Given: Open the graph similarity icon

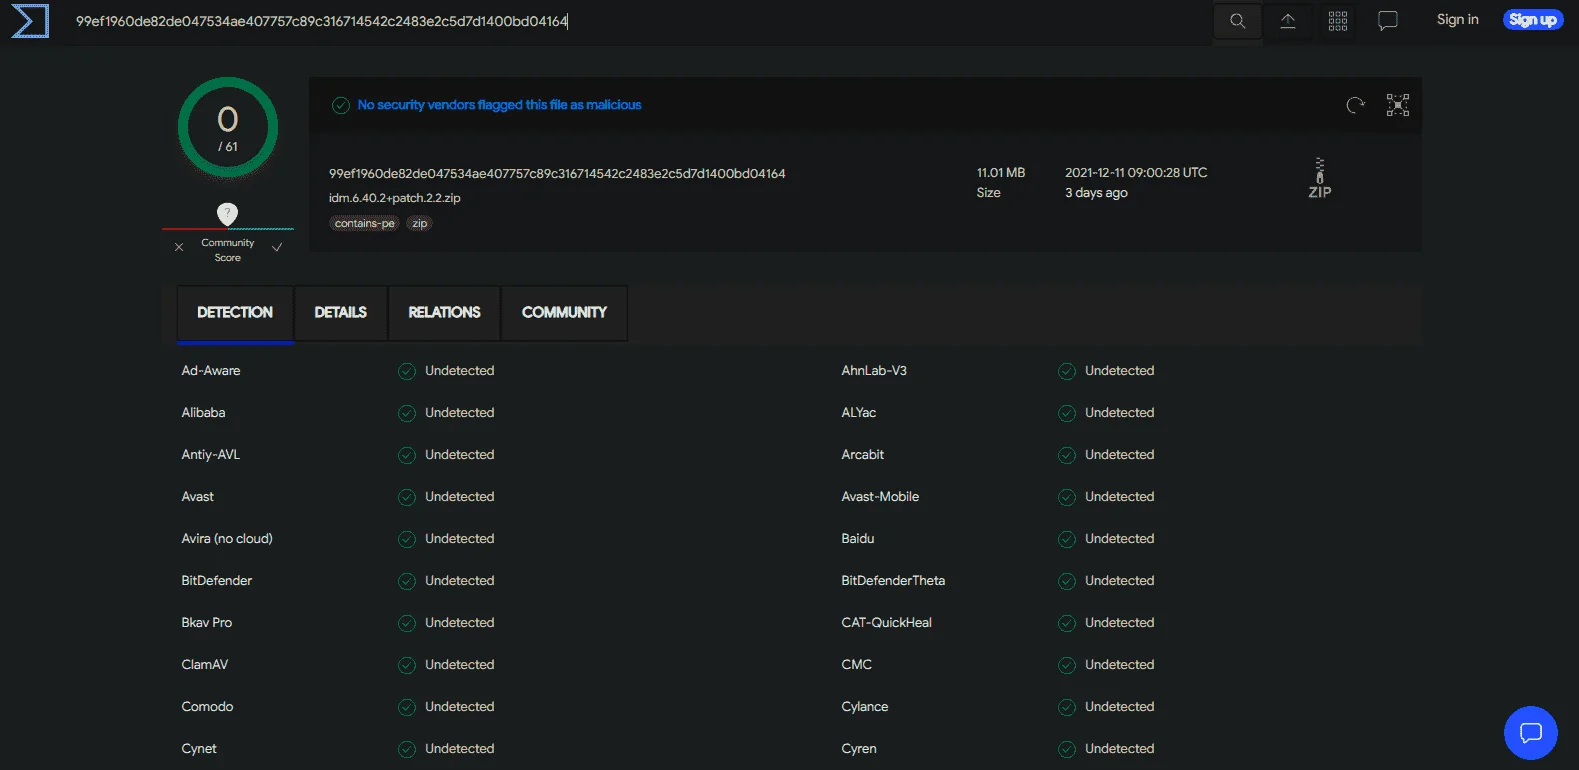Looking at the screenshot, I should point(1398,105).
